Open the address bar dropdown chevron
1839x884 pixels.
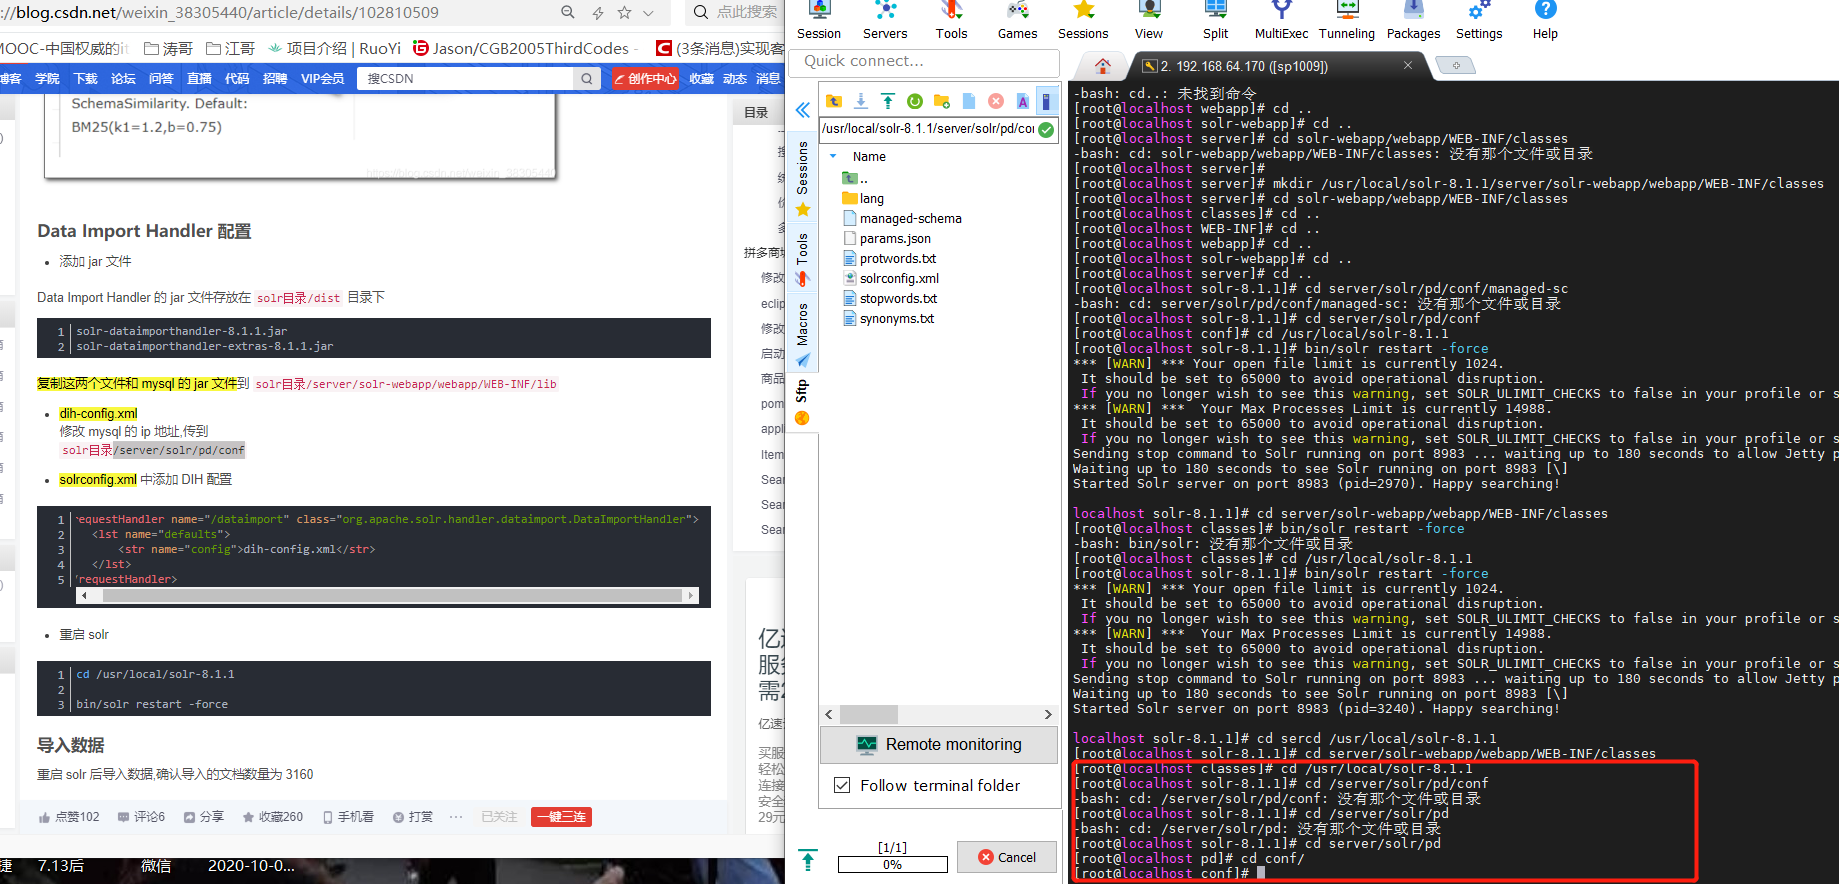click(648, 12)
